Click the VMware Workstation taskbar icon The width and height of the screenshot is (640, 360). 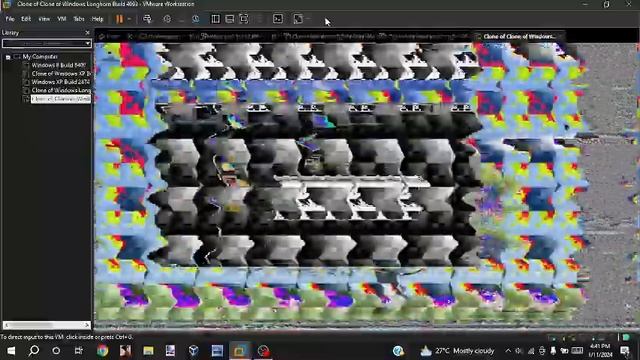240,351
